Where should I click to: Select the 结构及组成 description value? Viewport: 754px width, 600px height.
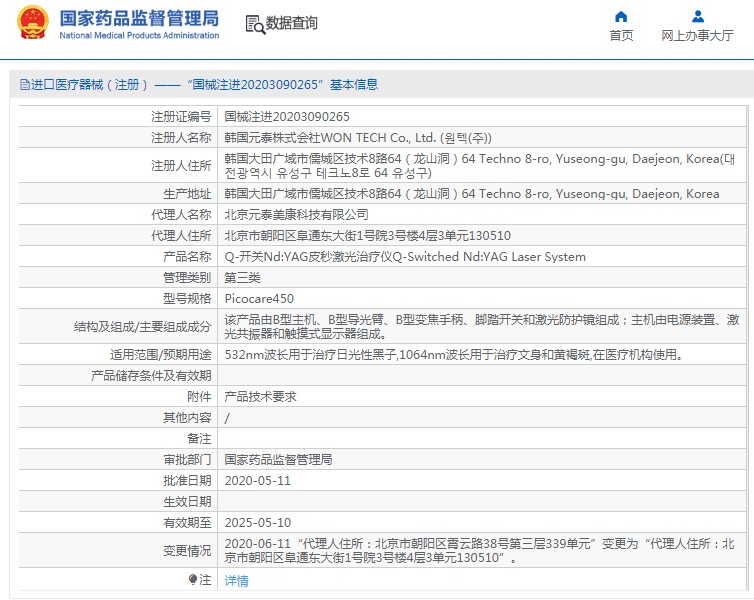(x=482, y=326)
